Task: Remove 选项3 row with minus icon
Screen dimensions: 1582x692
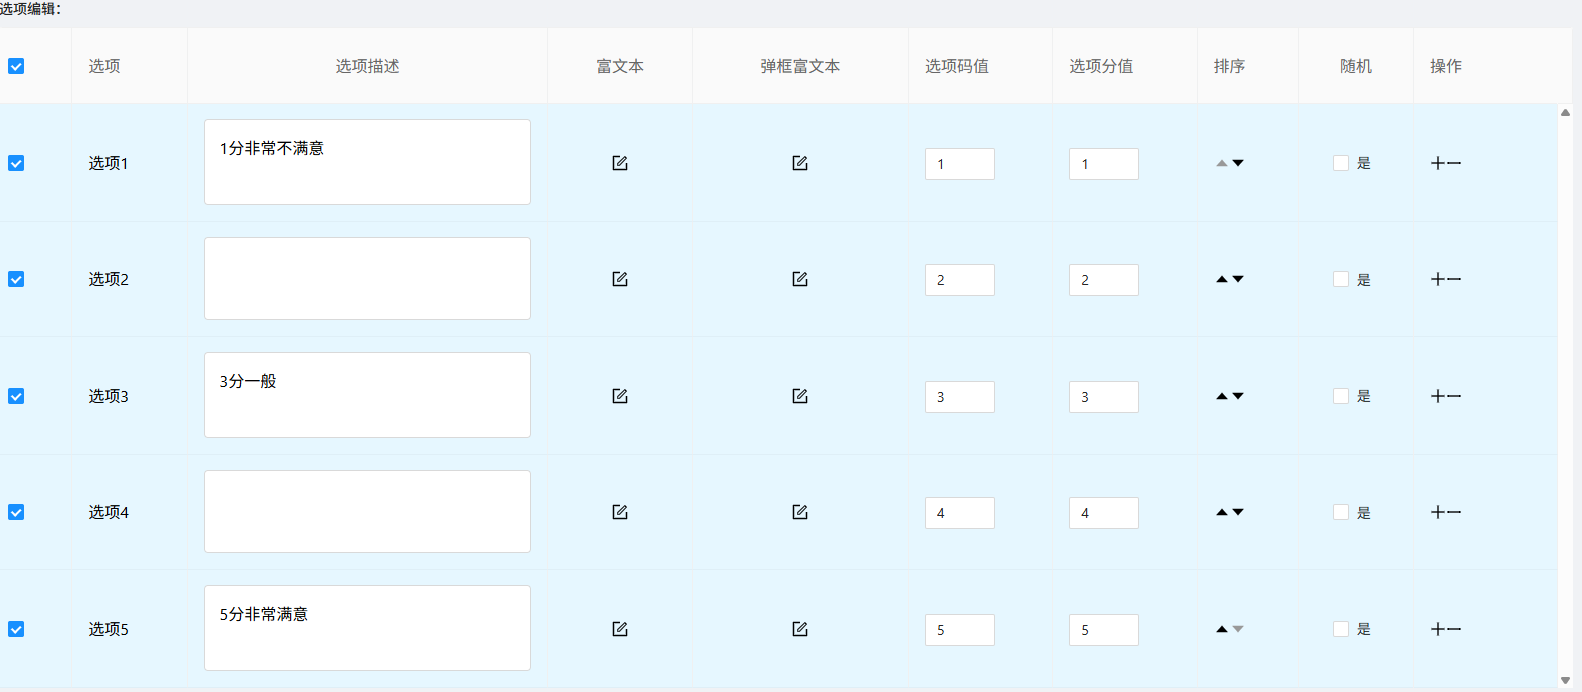Action: 1454,396
